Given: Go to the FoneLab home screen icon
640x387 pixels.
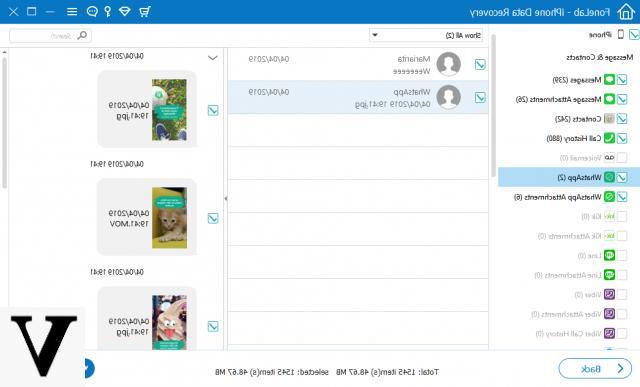Looking at the screenshot, I should tap(626, 11).
